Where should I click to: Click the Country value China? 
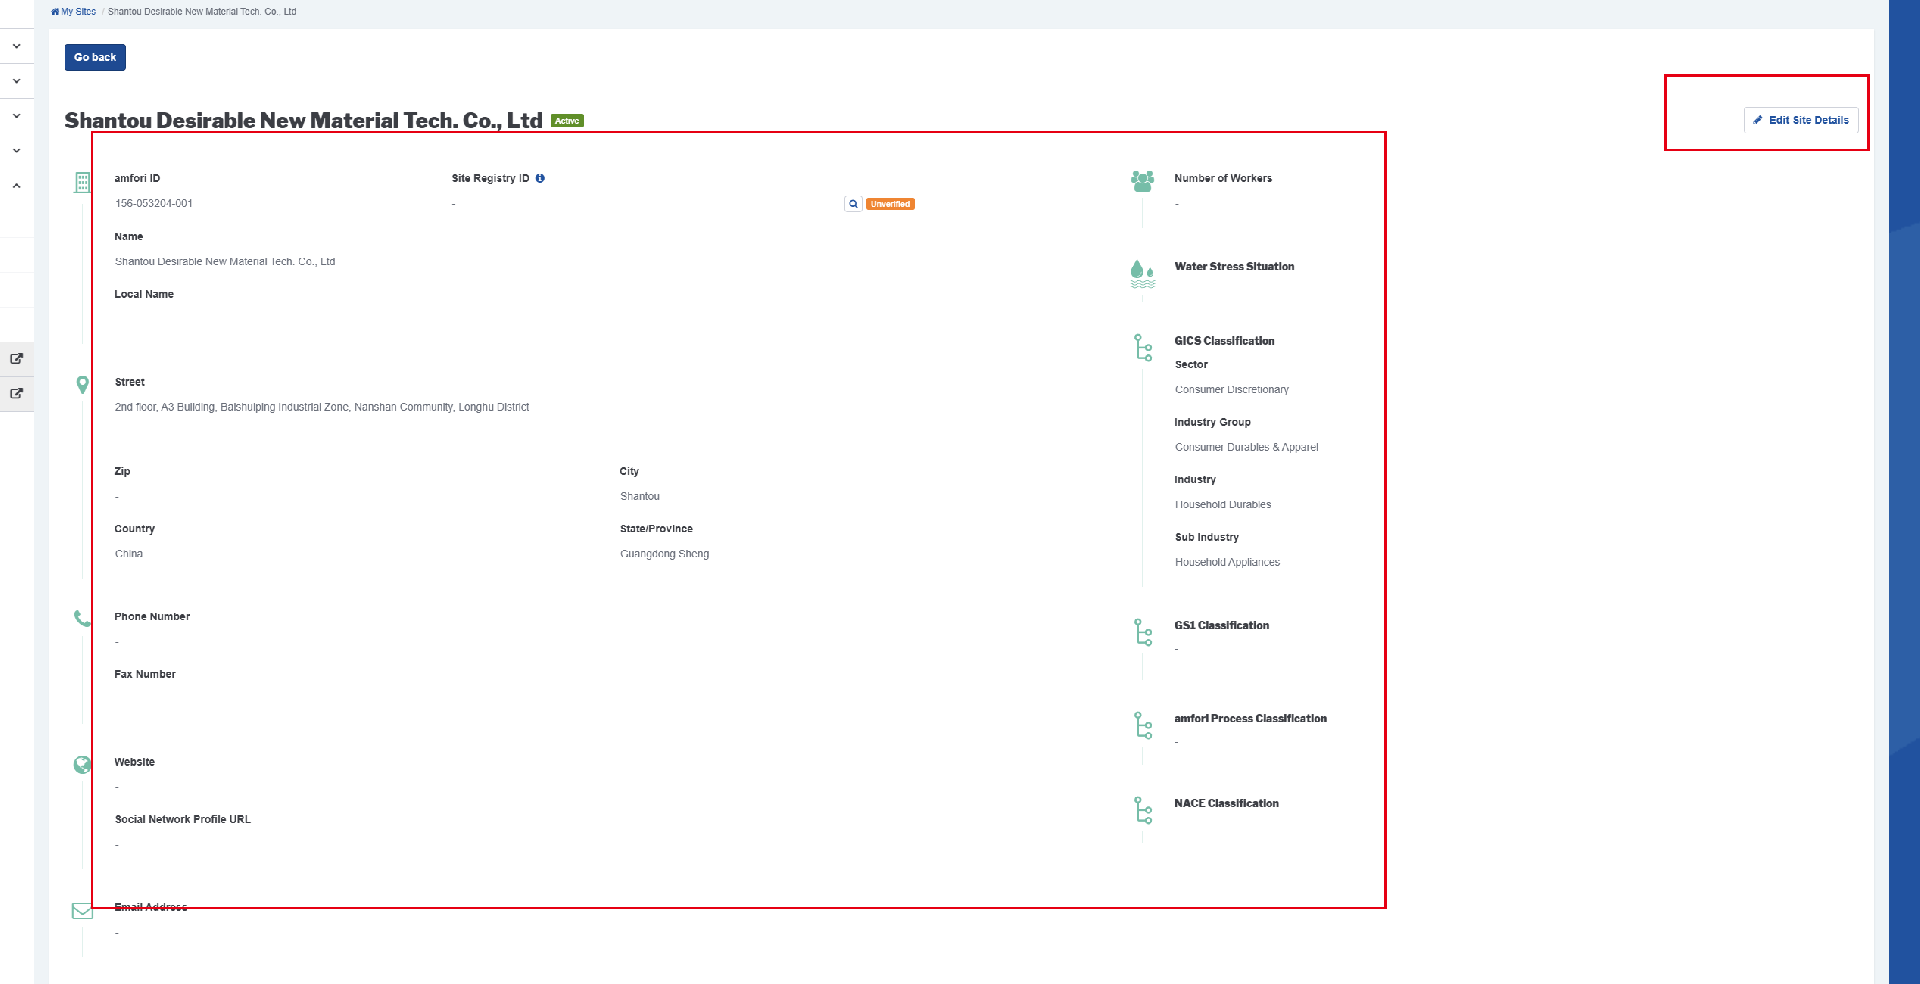[129, 553]
